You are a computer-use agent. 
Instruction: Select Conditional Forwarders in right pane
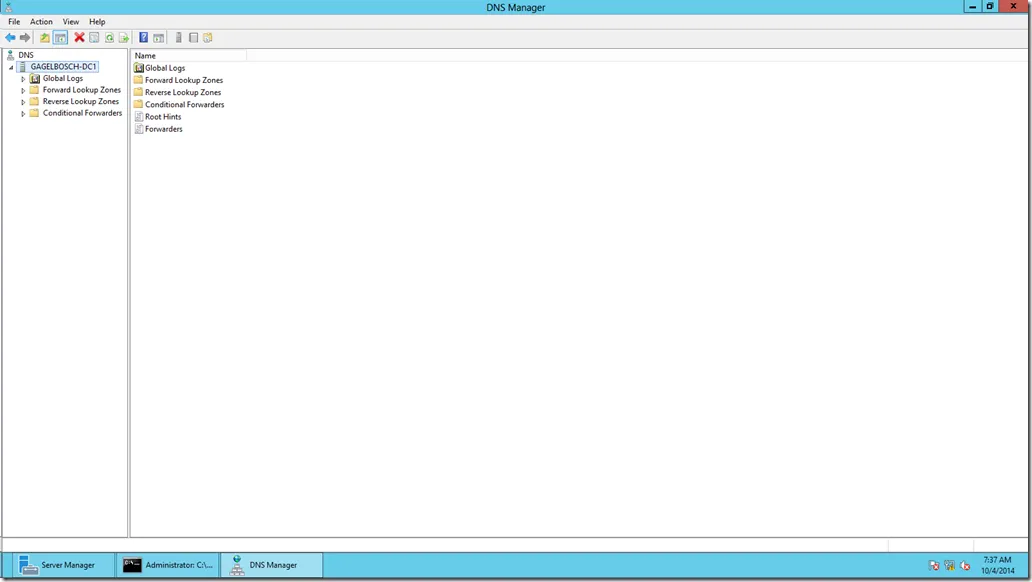pyautogui.click(x=184, y=105)
